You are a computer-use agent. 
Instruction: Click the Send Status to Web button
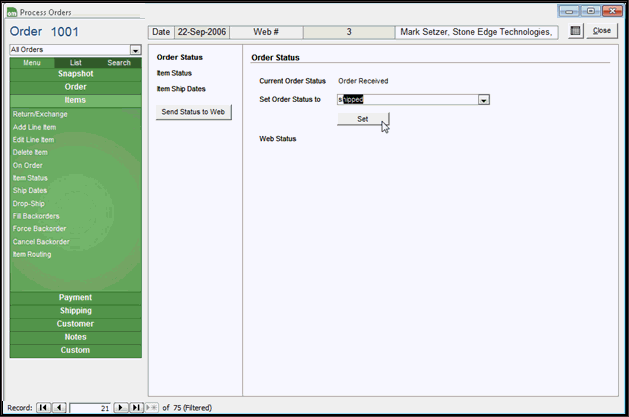(x=195, y=112)
